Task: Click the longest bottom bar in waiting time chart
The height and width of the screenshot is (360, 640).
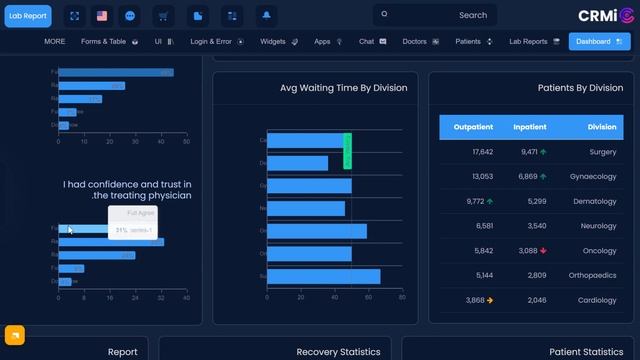Action: coord(324,276)
